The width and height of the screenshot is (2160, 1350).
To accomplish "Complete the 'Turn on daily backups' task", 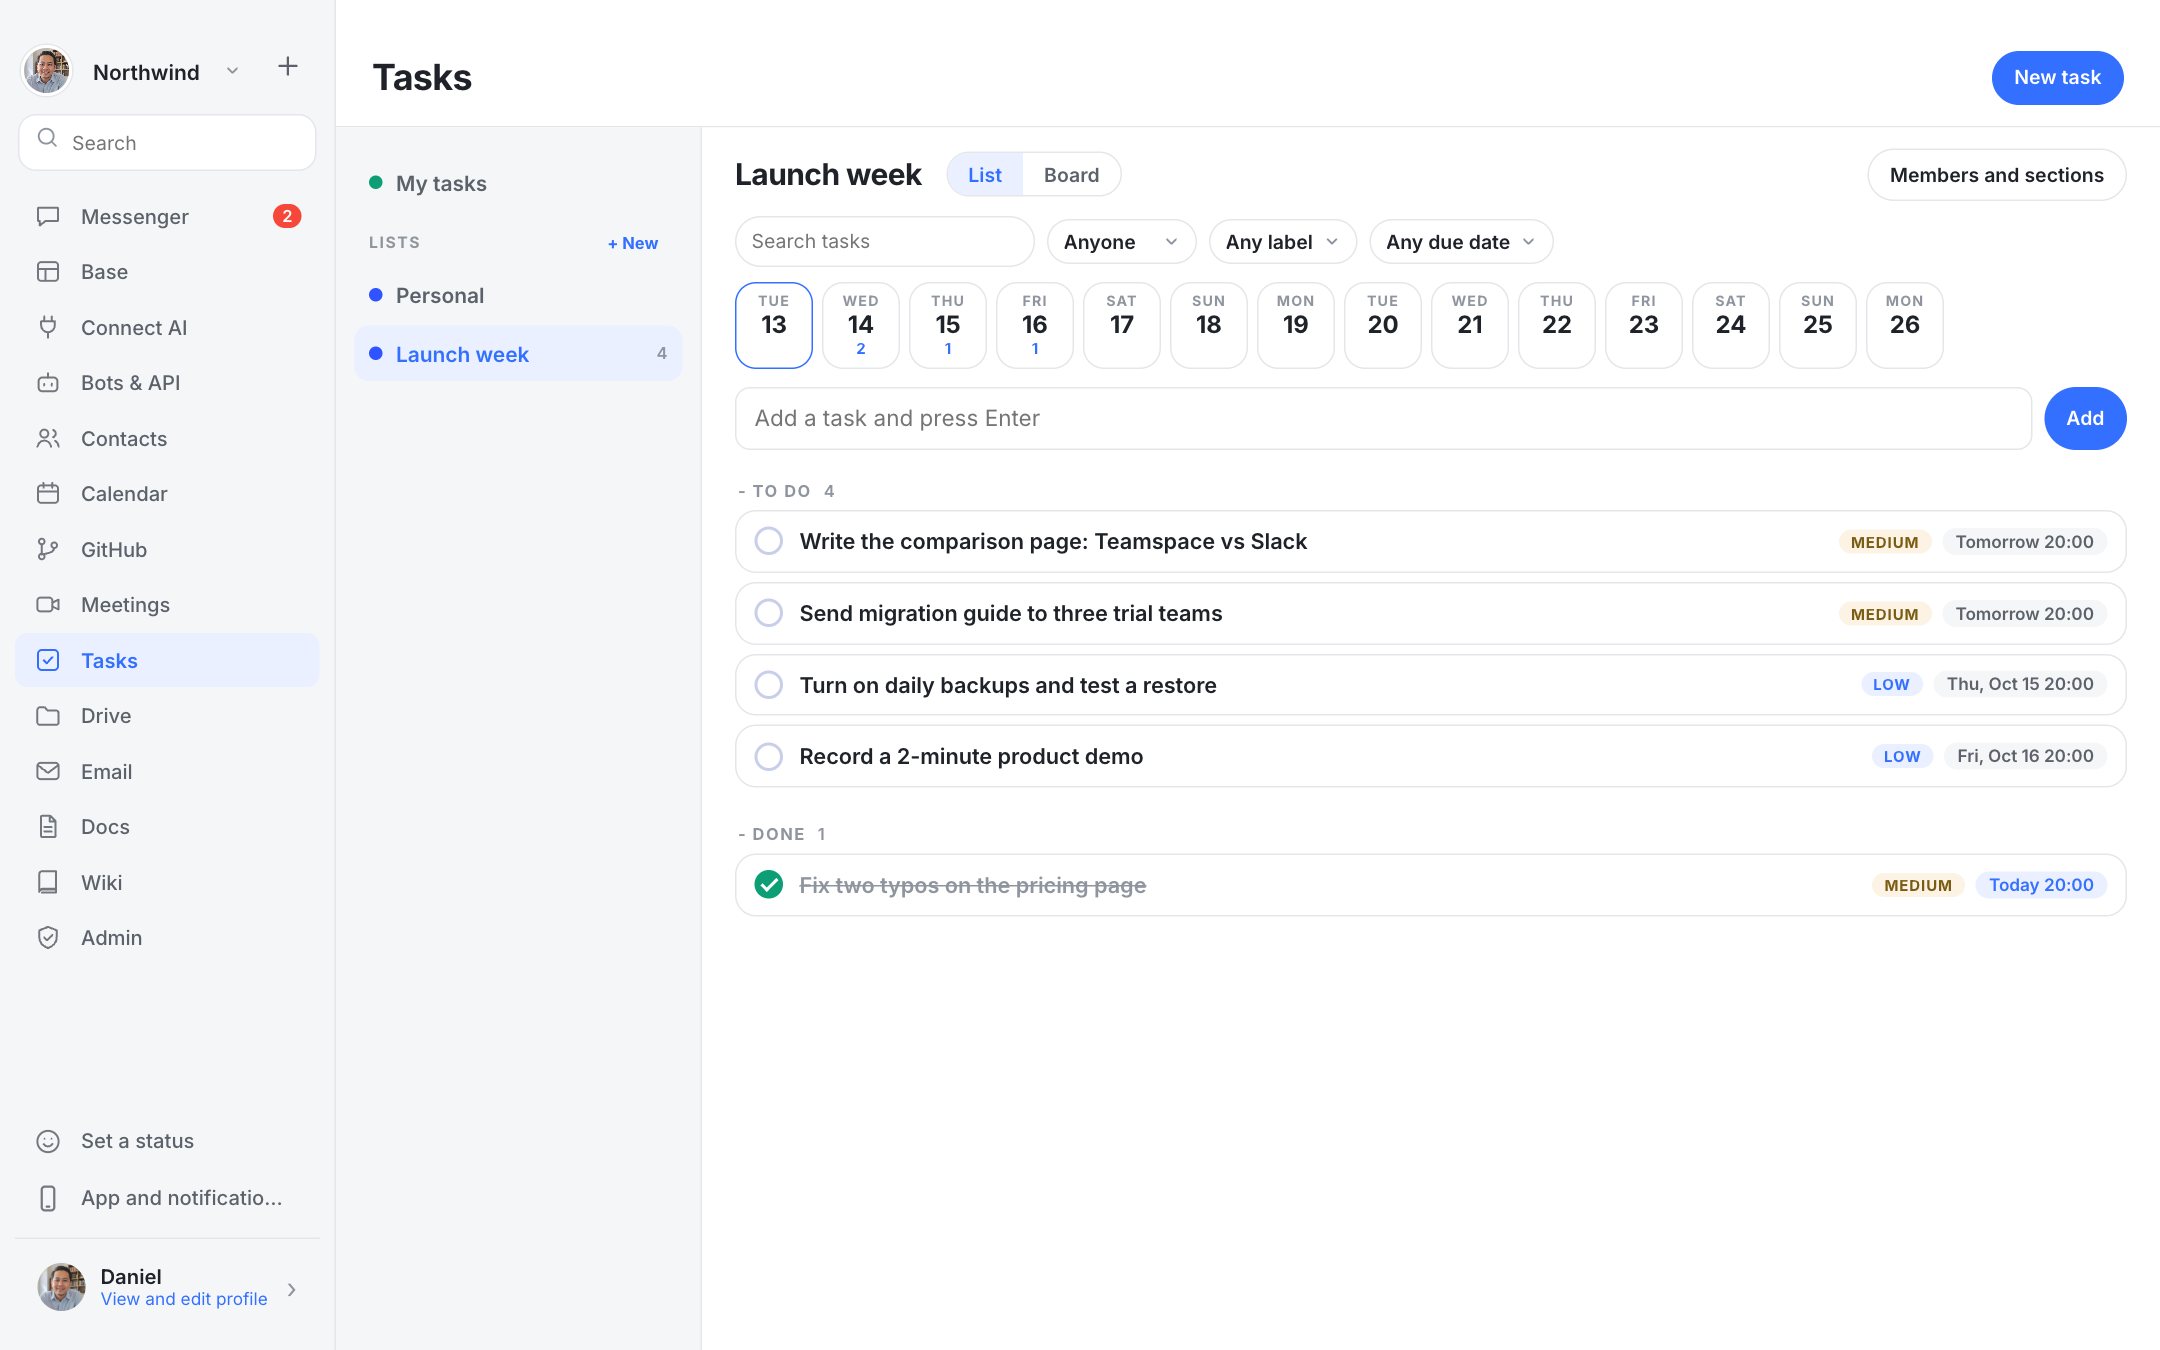I will click(x=768, y=685).
